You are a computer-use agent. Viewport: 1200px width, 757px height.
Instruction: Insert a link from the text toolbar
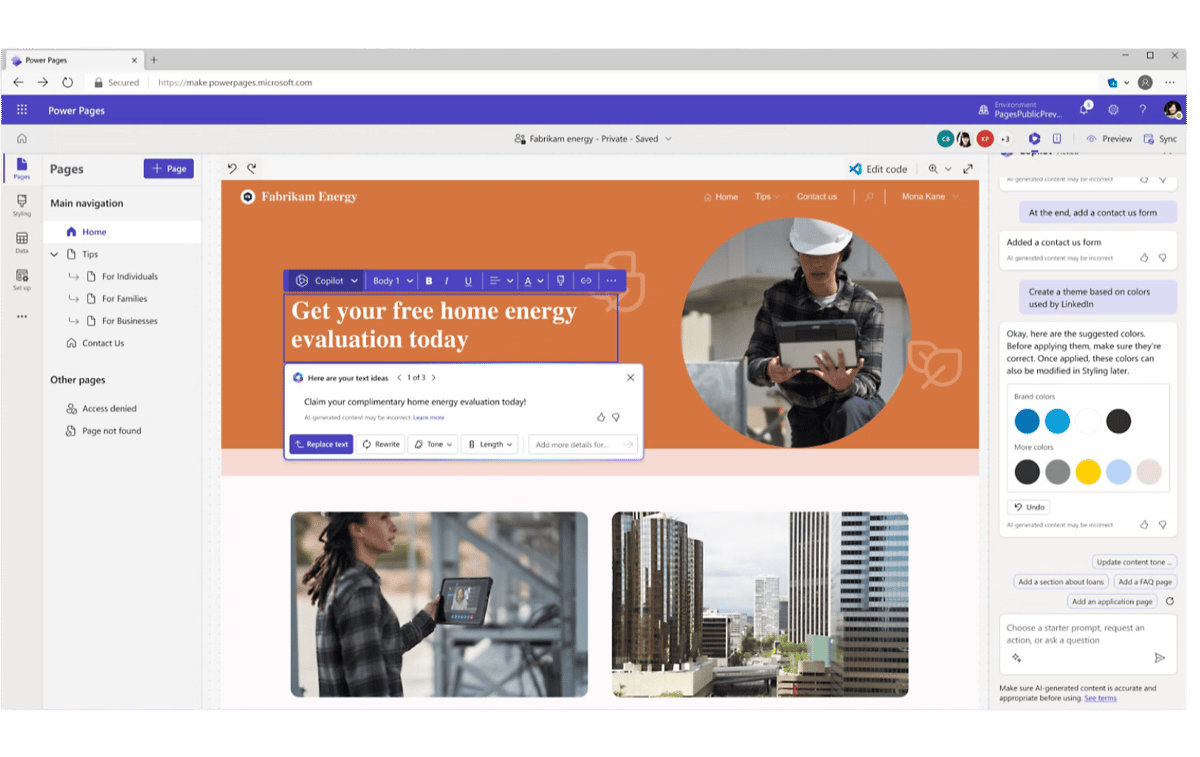pos(586,281)
